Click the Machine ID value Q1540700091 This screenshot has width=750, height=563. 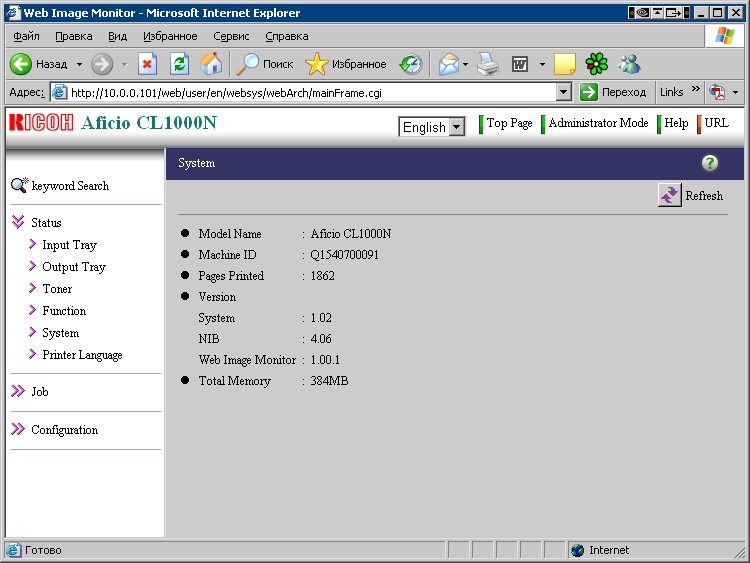(x=344, y=255)
